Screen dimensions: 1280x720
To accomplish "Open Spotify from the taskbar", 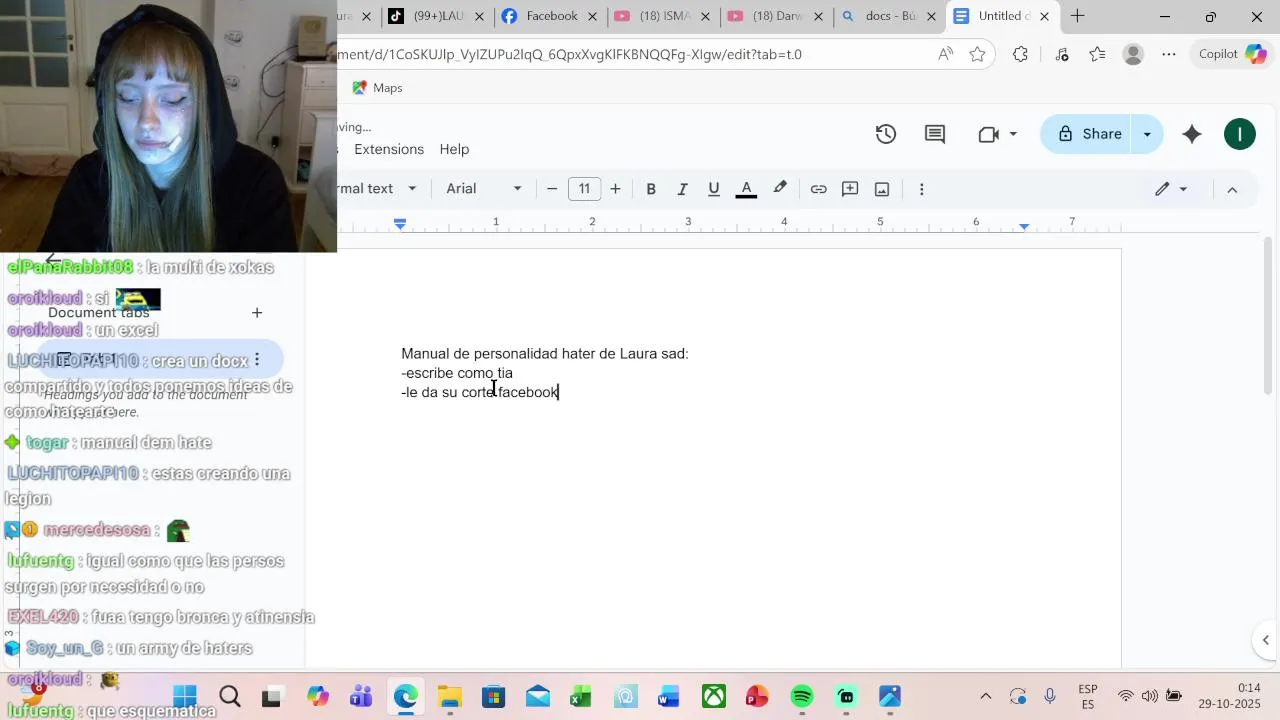I will [x=802, y=696].
